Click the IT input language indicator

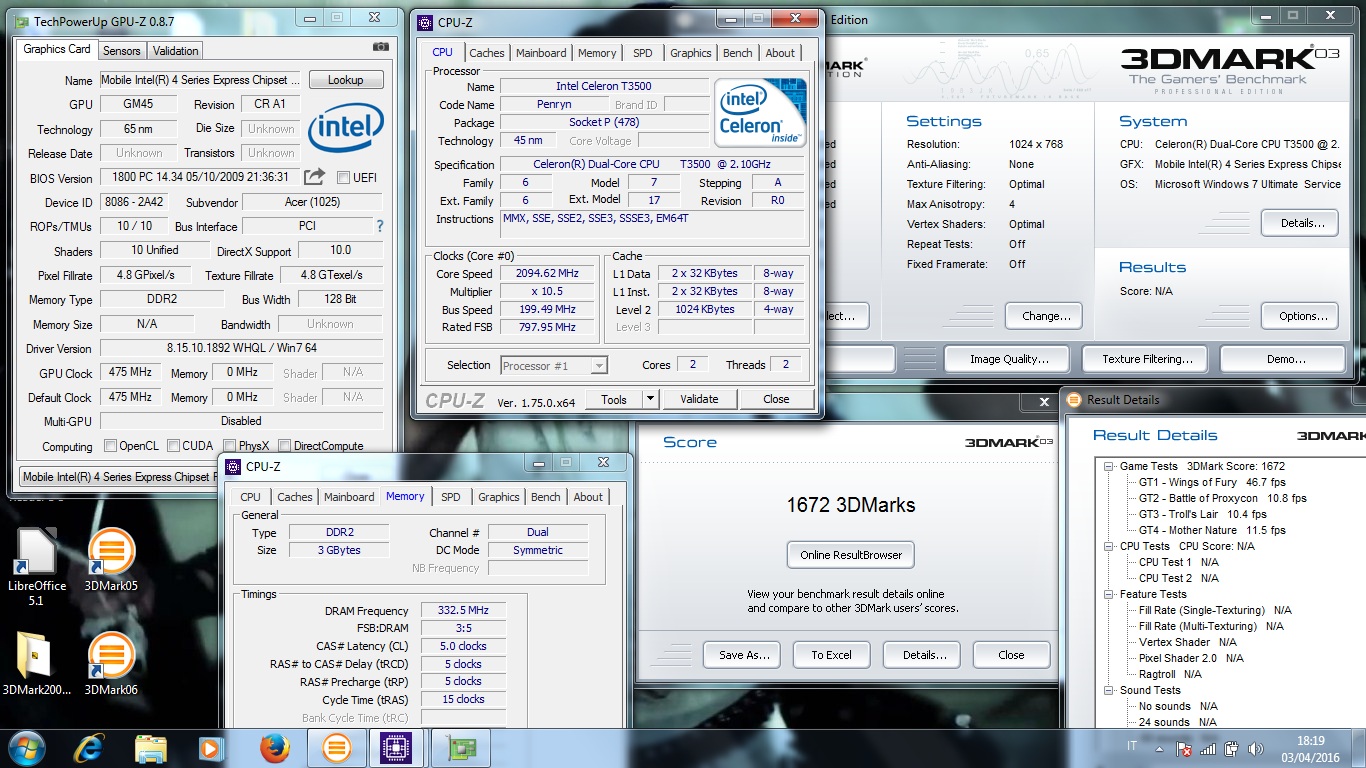click(x=1132, y=747)
